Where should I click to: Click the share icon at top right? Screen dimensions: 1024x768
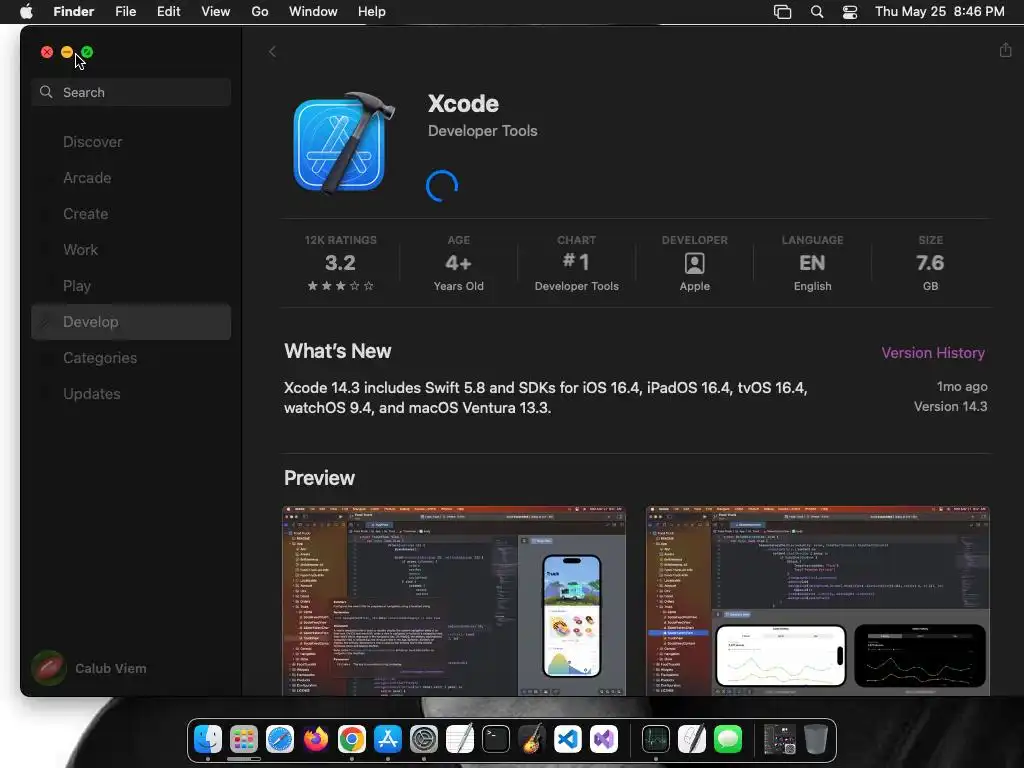click(1005, 50)
